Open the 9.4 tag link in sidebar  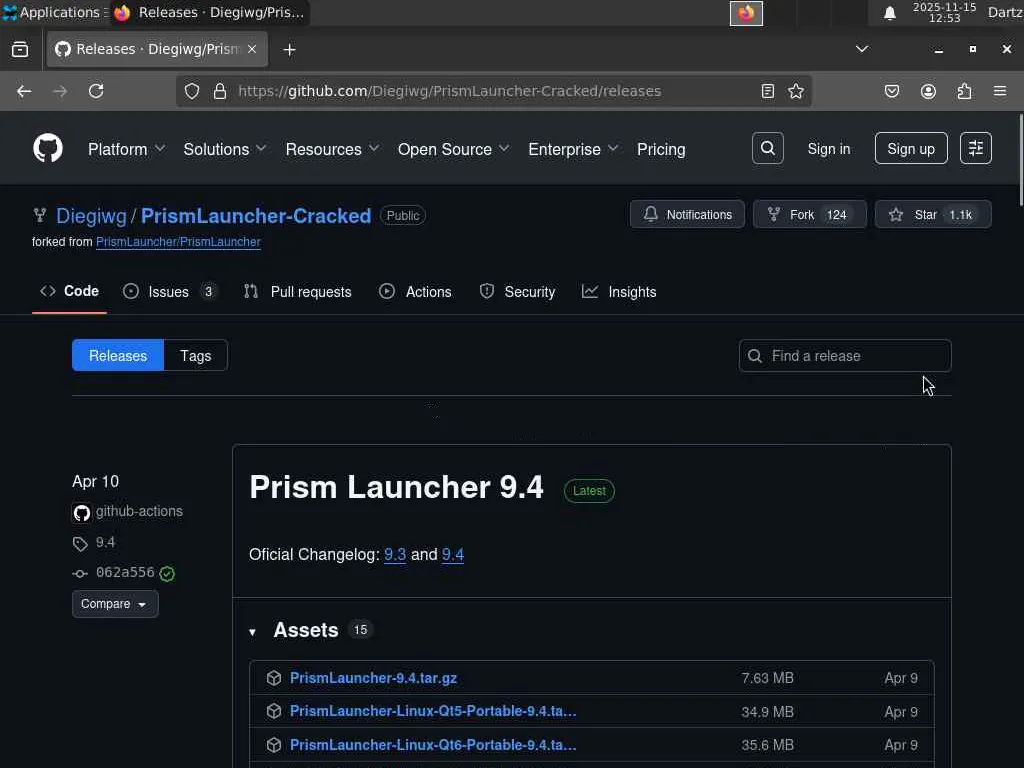pyautogui.click(x=105, y=543)
